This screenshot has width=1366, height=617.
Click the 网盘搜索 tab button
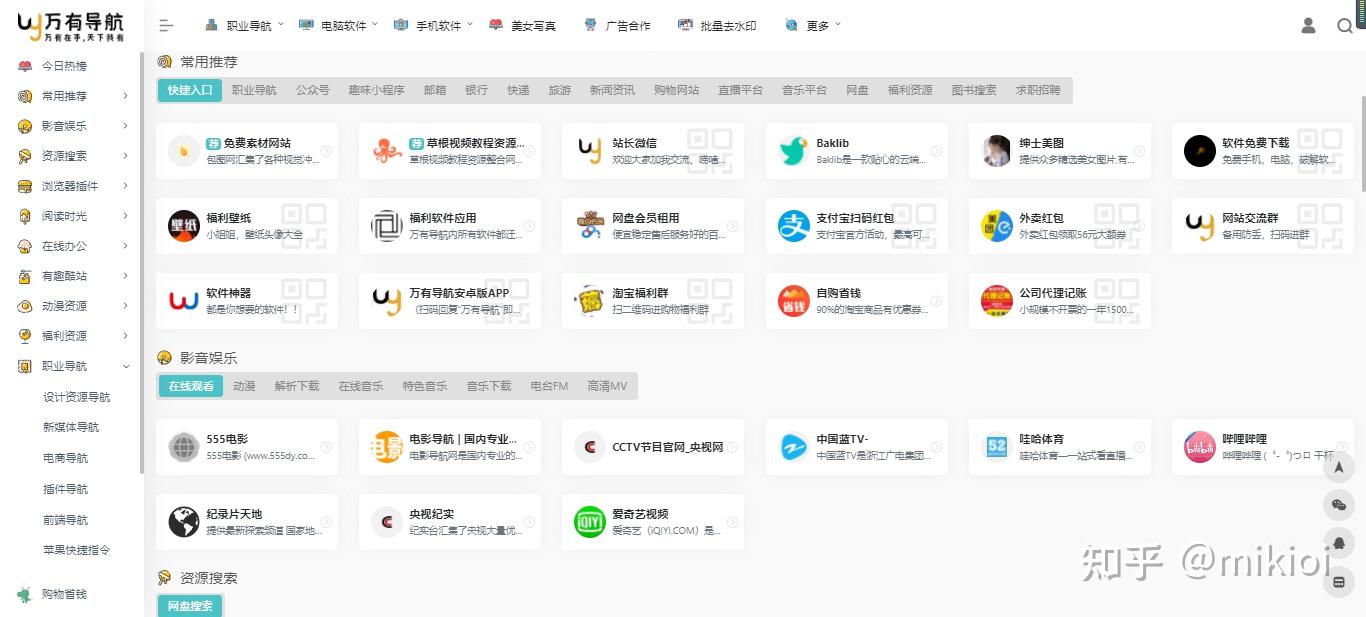[x=190, y=606]
